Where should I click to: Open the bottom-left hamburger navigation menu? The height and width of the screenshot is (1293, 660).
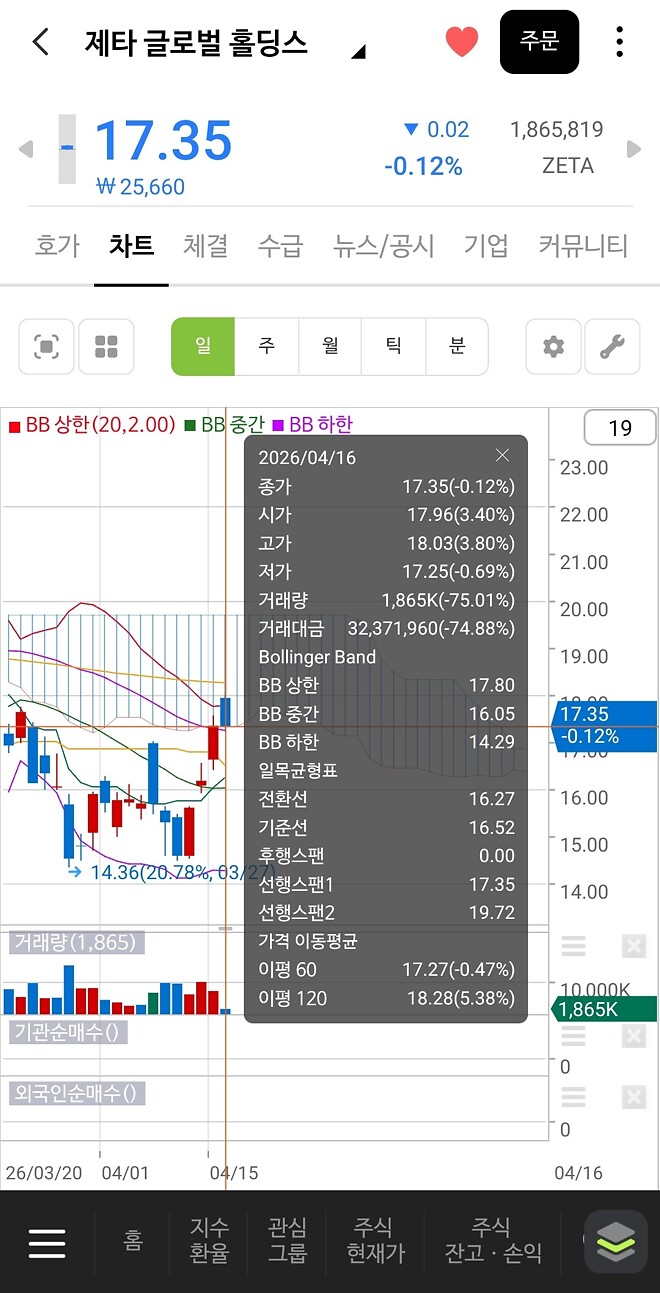pyautogui.click(x=47, y=1241)
